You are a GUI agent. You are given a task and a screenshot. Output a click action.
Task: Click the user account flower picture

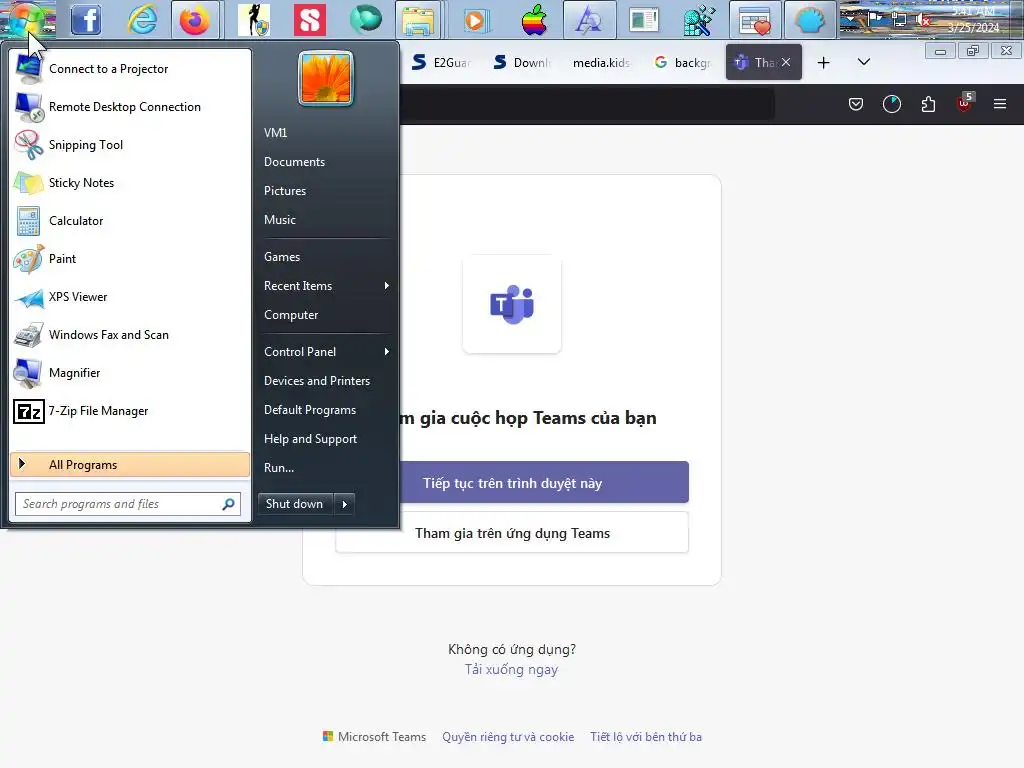click(326, 79)
